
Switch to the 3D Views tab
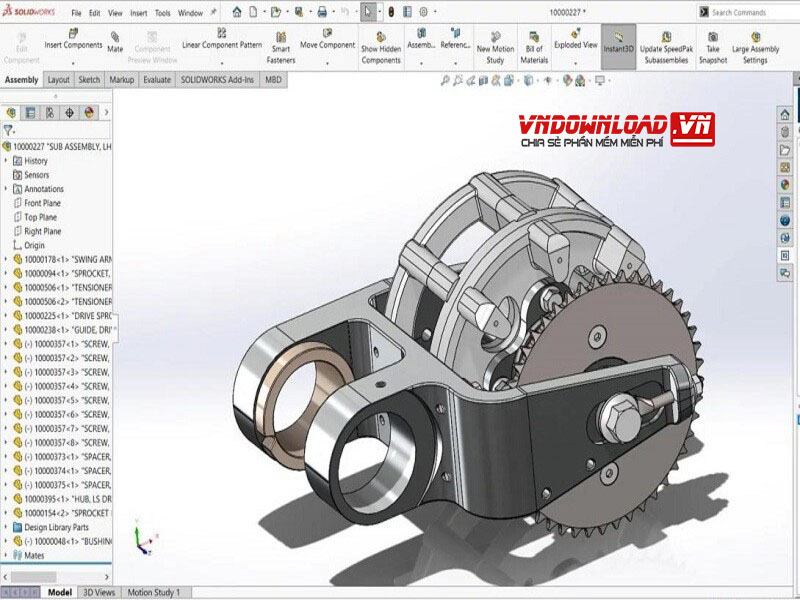[x=99, y=592]
